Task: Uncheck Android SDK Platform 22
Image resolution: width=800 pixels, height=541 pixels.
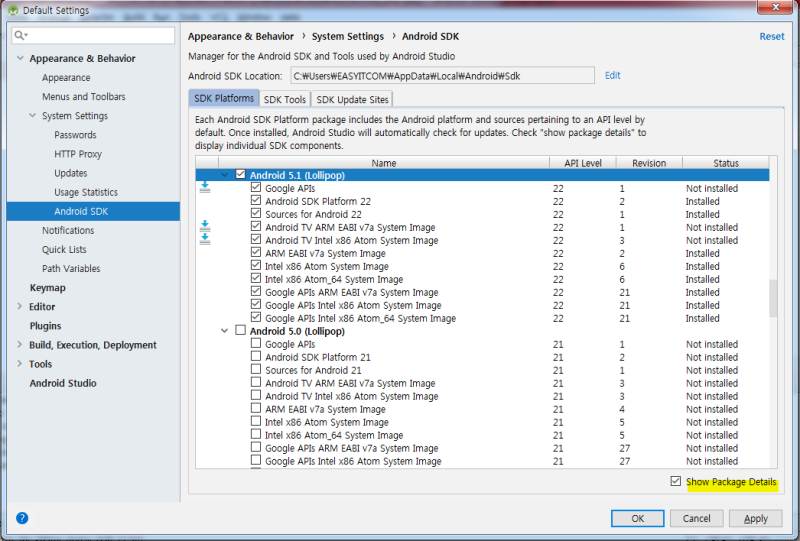Action: click(x=256, y=201)
